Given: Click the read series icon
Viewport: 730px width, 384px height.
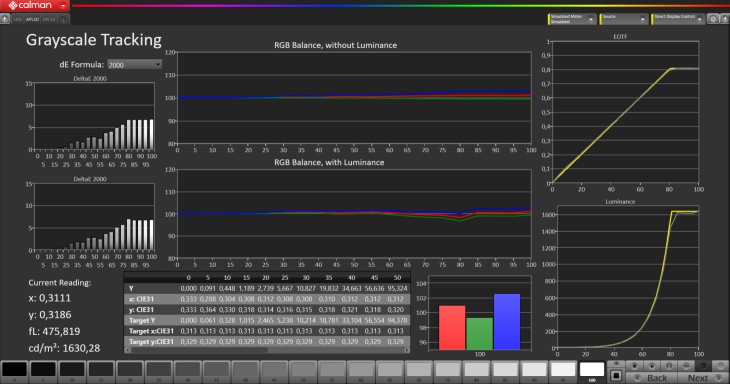Looking at the screenshot, I should tap(669, 366).
